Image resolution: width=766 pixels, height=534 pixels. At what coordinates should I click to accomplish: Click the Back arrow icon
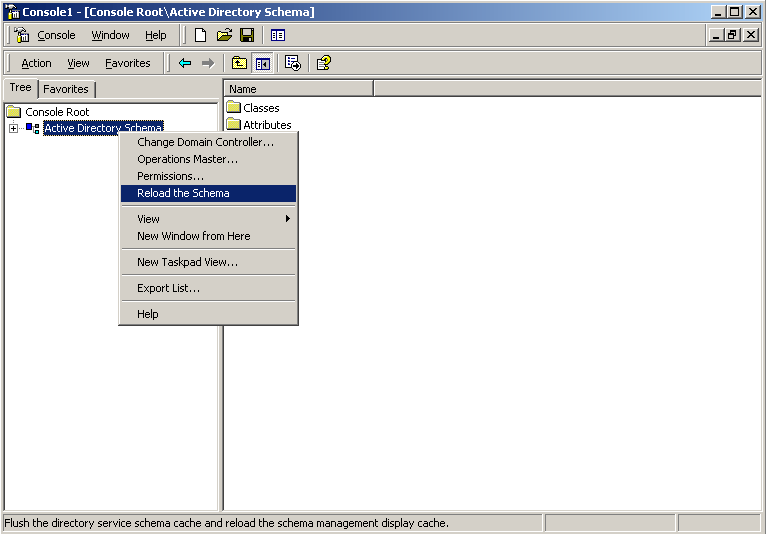(185, 63)
